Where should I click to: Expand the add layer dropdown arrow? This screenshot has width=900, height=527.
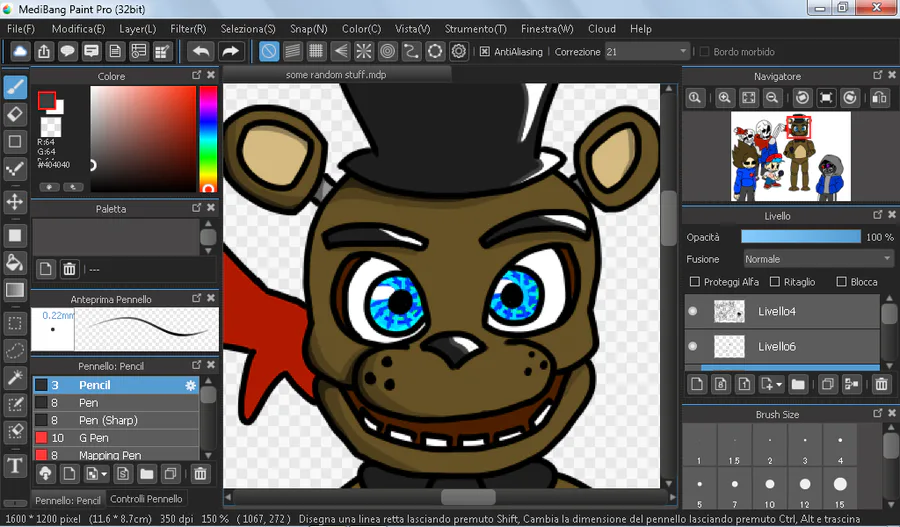click(x=779, y=385)
